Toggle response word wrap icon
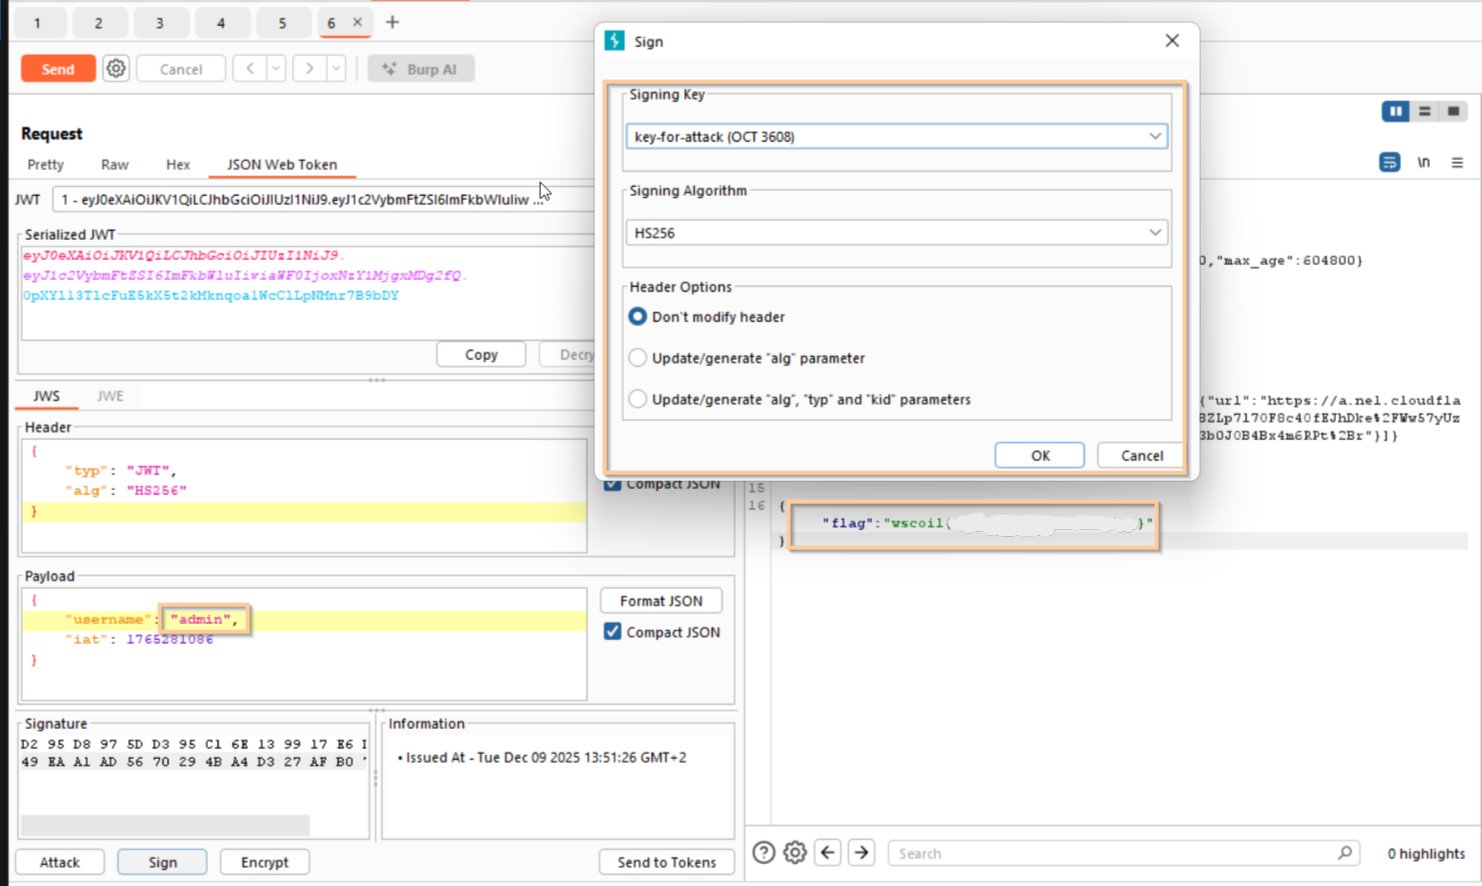 click(x=1389, y=162)
